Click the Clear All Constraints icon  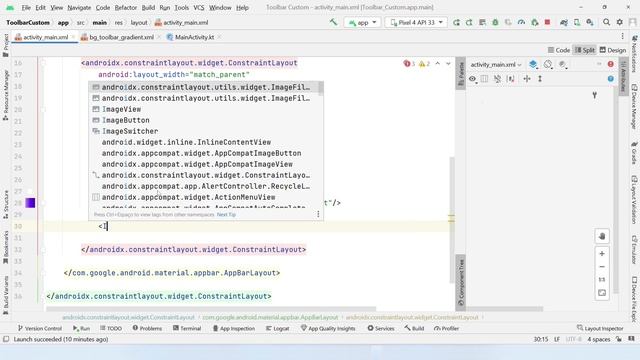[497, 79]
